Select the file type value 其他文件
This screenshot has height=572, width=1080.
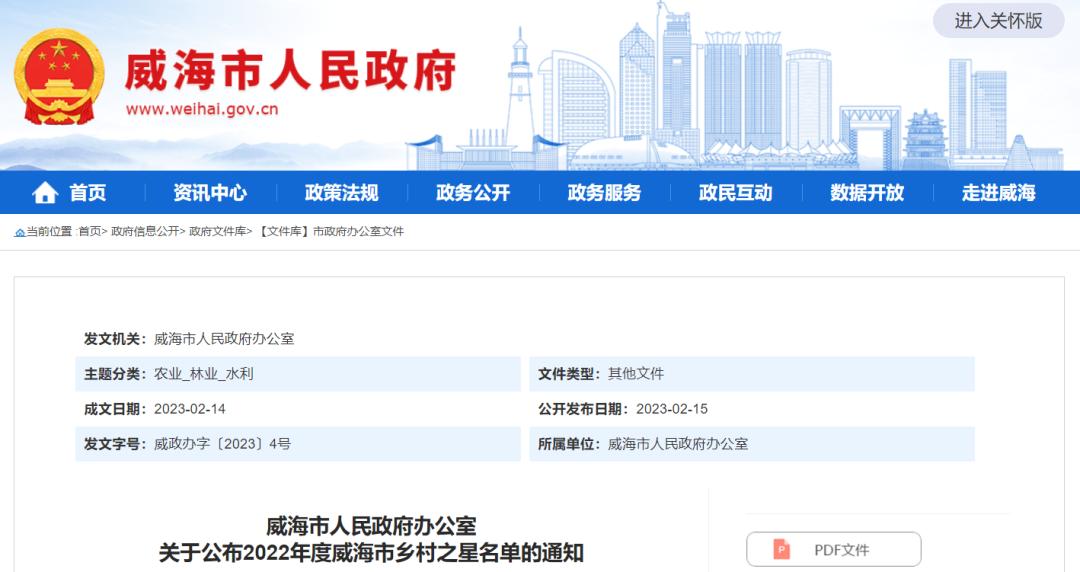tap(636, 374)
